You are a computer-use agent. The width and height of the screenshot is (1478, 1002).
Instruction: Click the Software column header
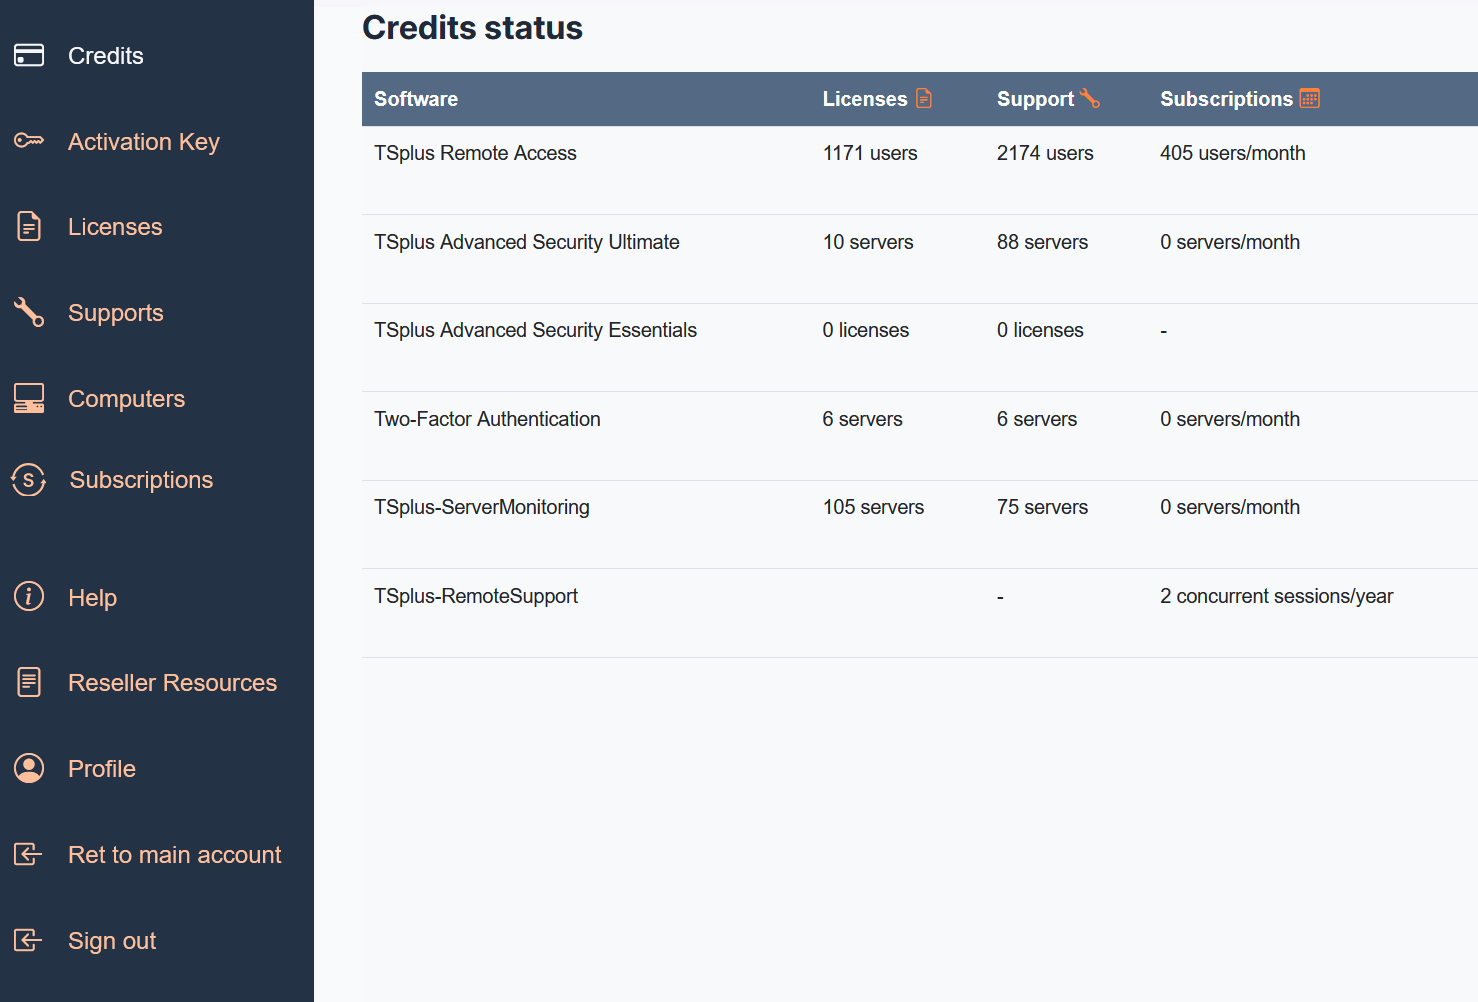coord(416,99)
